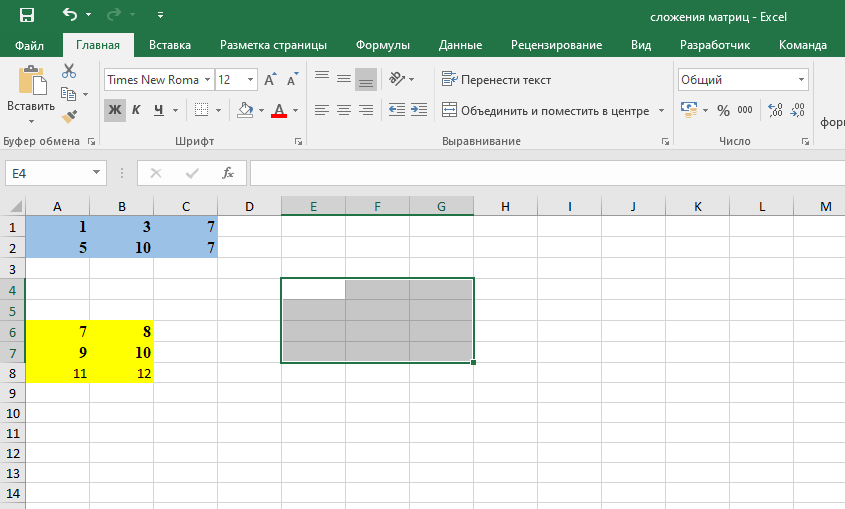Click the Перенести текст button
This screenshot has height=509, width=845.
496,80
